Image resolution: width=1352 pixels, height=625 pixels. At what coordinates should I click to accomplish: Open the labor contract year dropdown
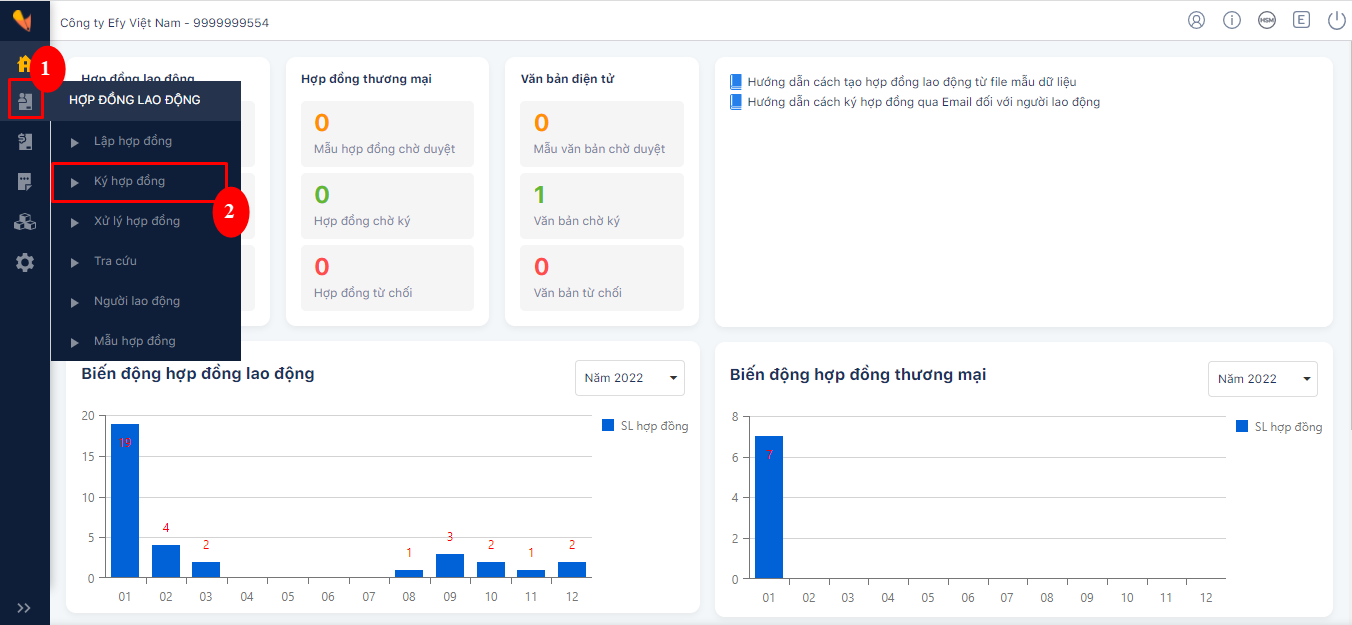coord(630,378)
